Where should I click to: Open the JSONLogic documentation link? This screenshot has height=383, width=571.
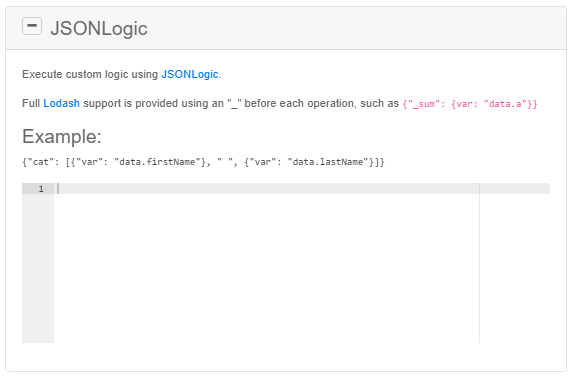[190, 74]
